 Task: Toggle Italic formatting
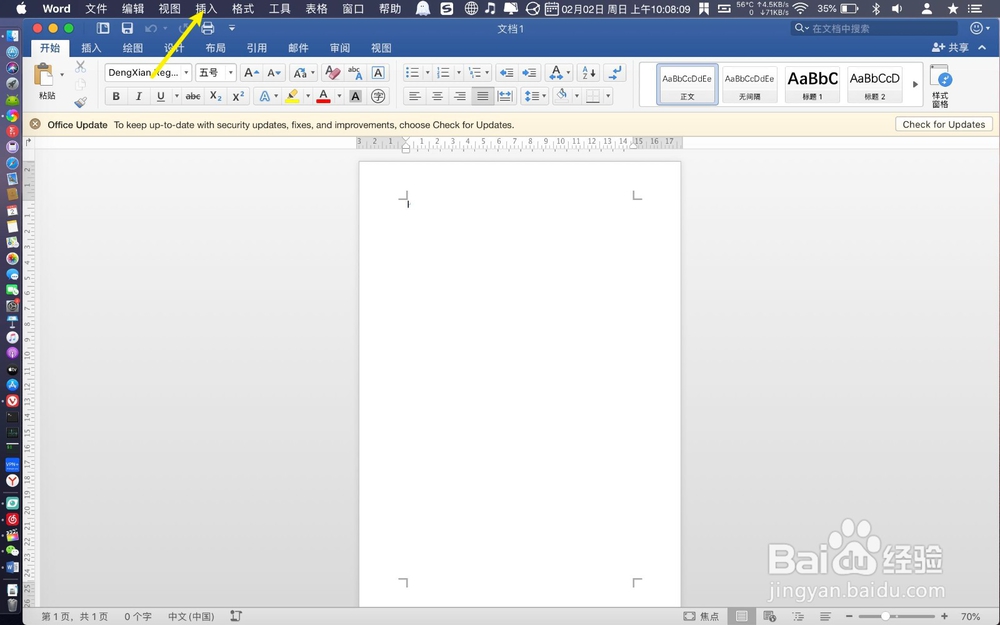pyautogui.click(x=138, y=96)
